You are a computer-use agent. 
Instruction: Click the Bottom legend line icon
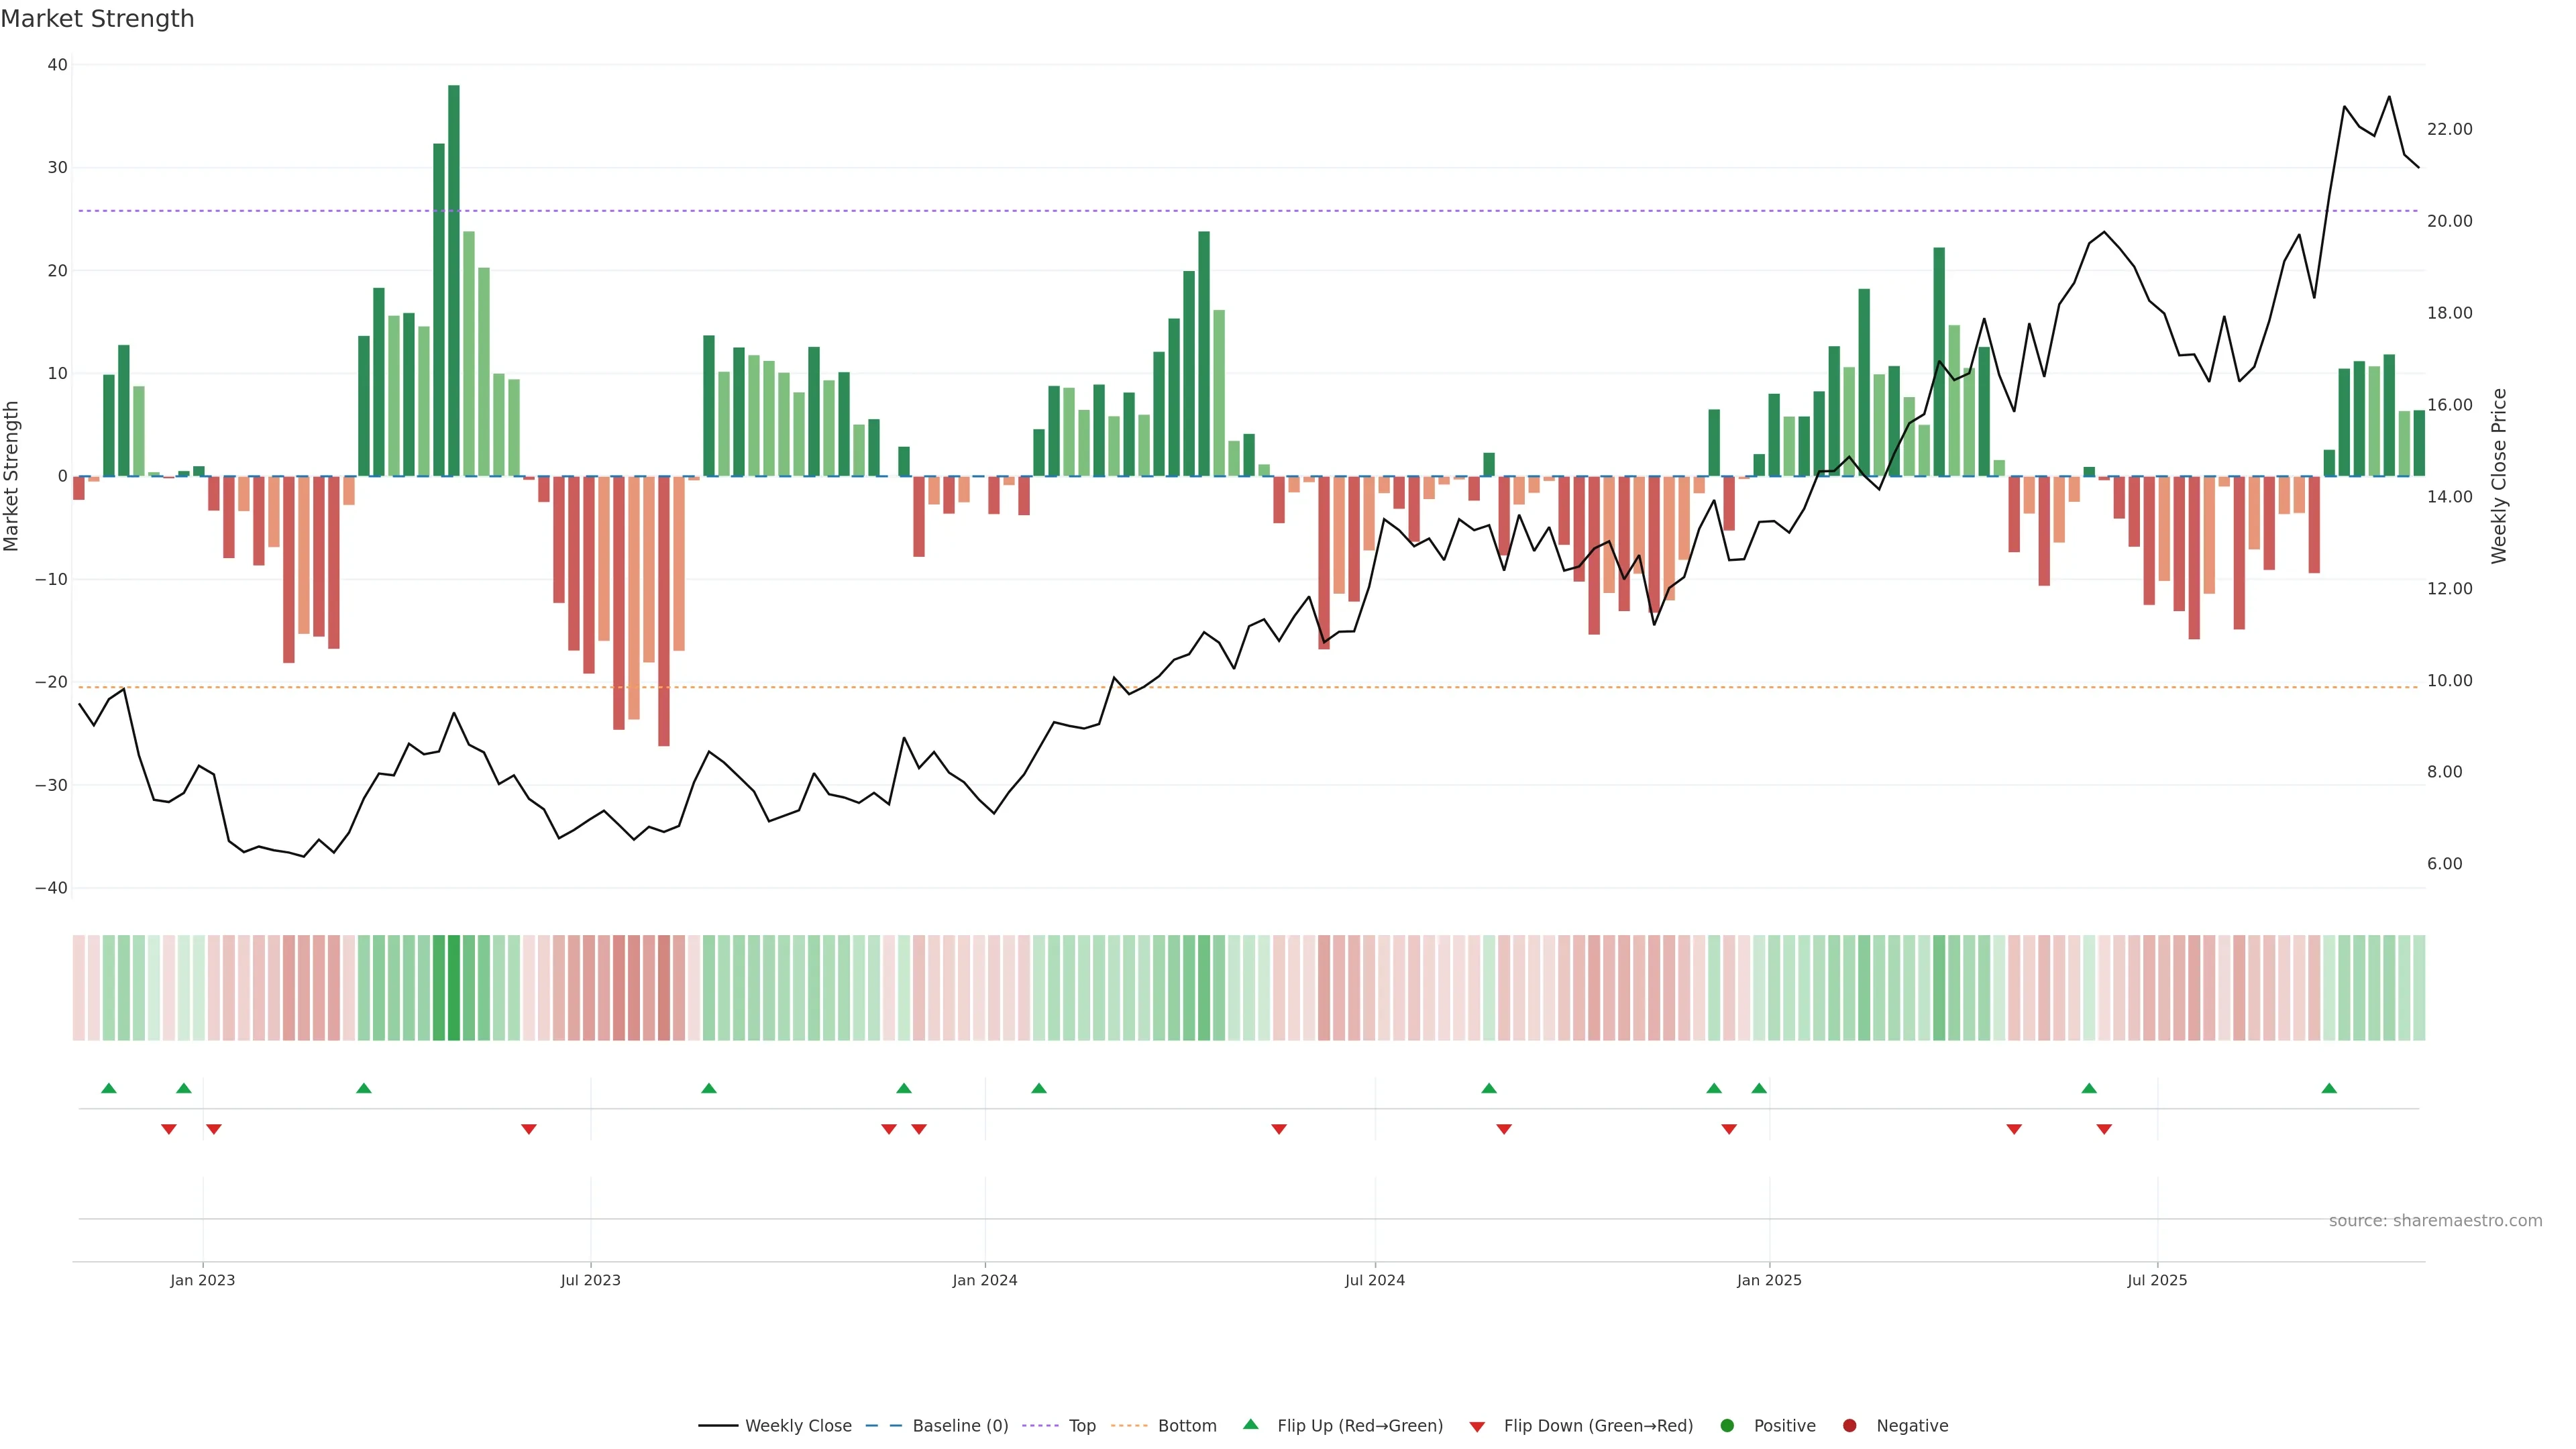(x=1129, y=1426)
